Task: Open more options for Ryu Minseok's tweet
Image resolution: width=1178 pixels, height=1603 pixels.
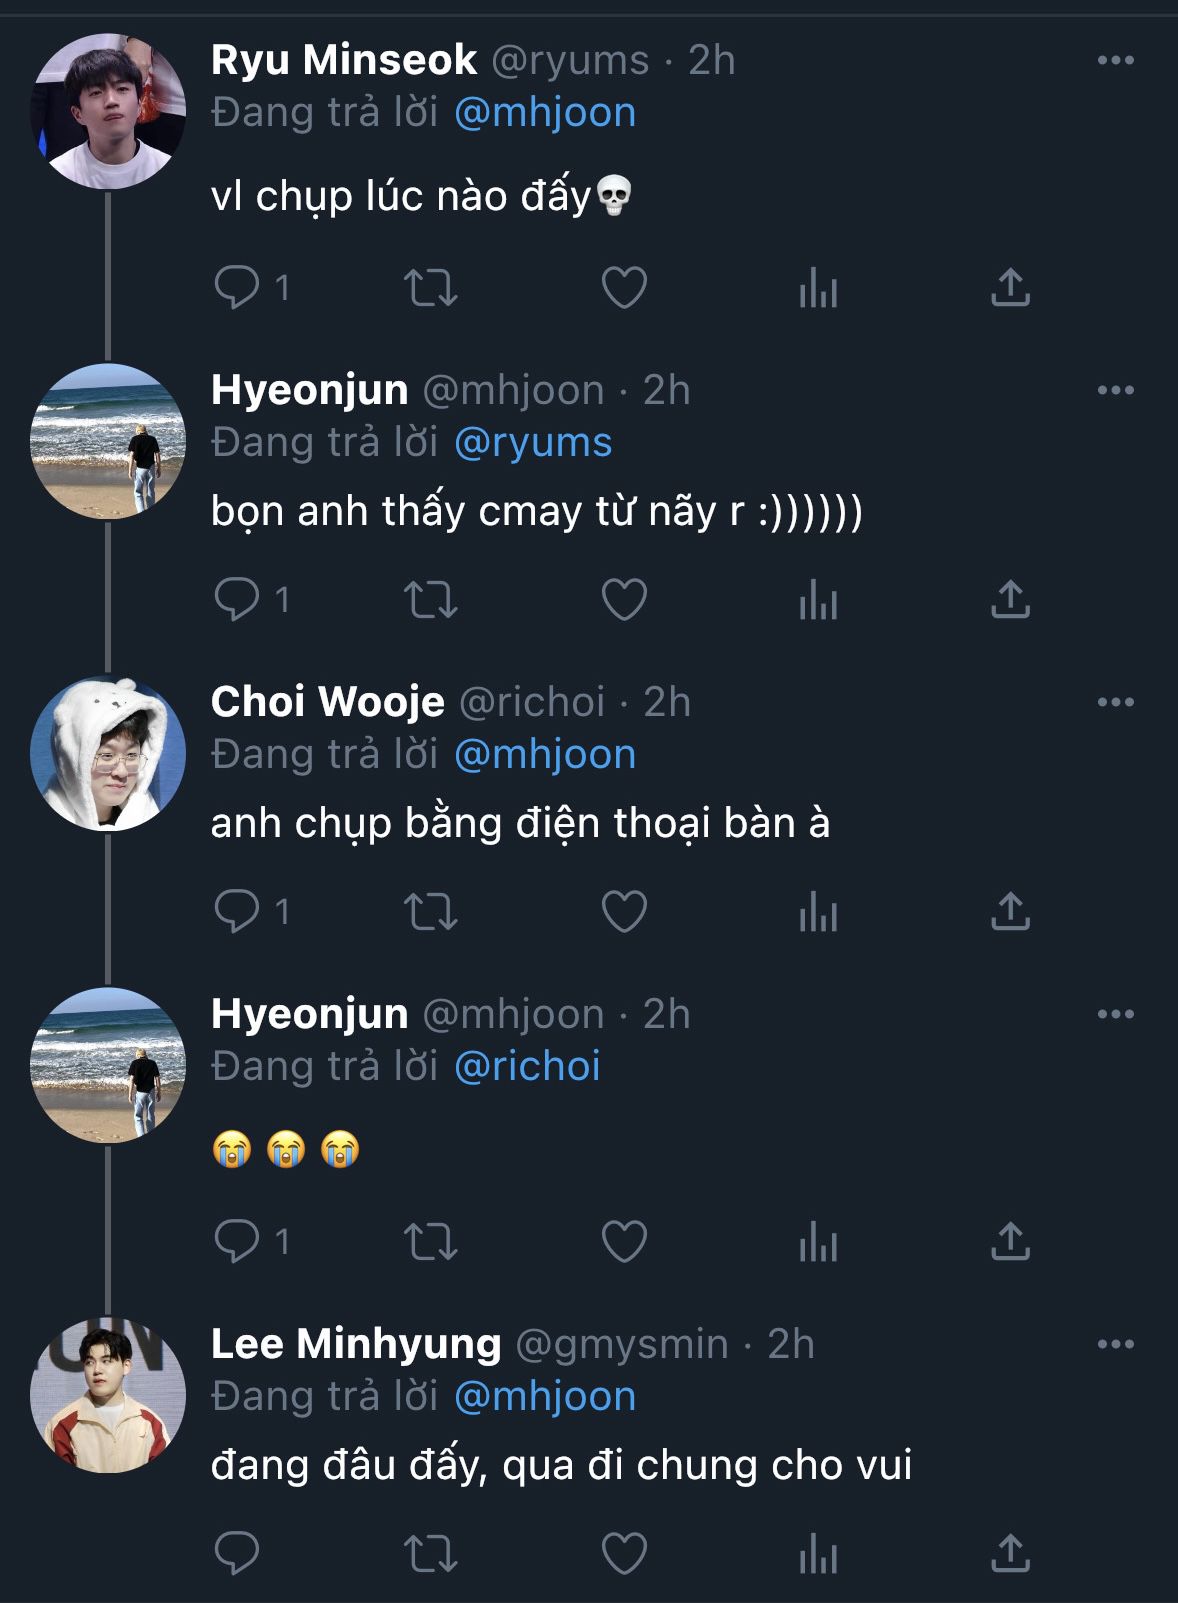Action: [x=1115, y=60]
